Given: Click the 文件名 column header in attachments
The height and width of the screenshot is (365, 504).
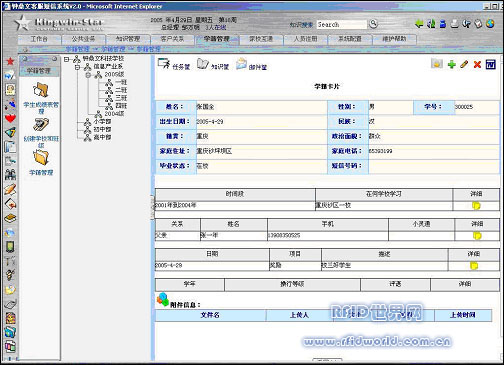Looking at the screenshot, I should [x=210, y=315].
